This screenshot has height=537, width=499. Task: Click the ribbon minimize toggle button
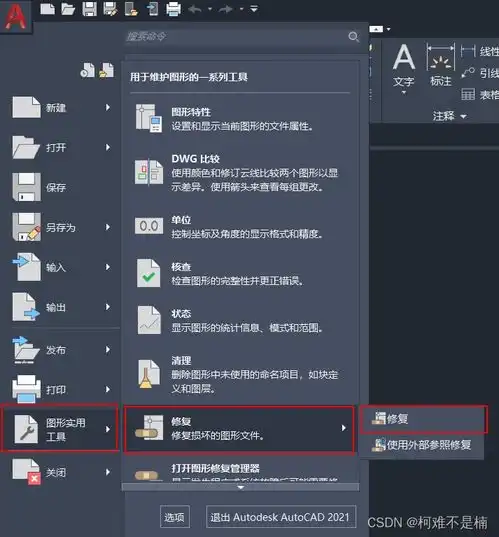376,29
